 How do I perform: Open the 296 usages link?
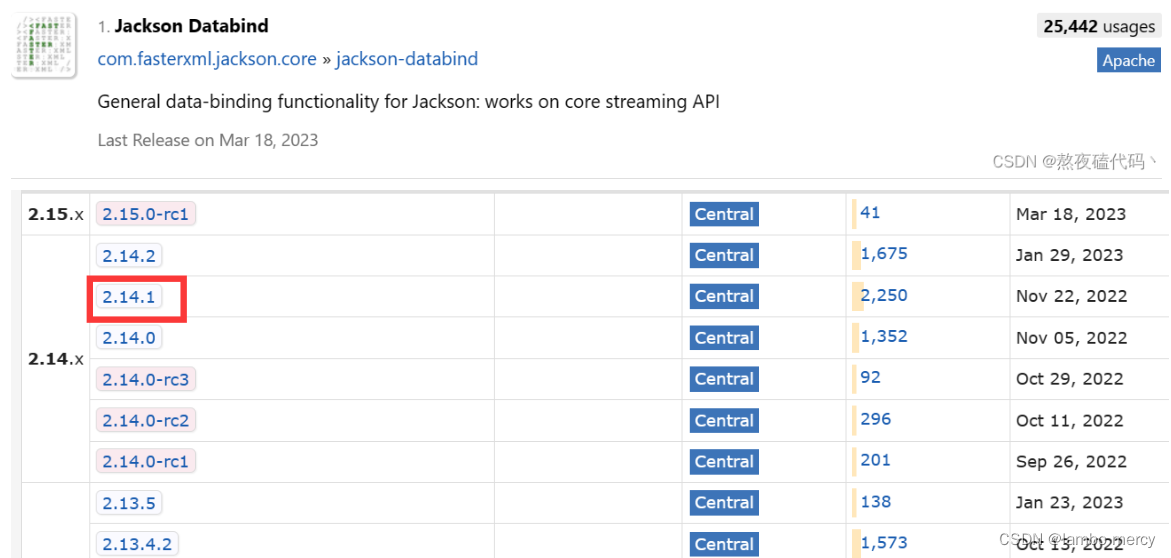(x=876, y=419)
